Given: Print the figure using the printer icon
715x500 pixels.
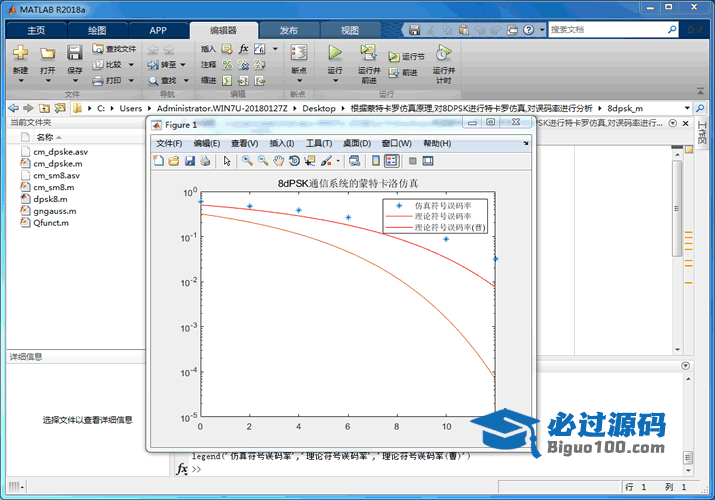Looking at the screenshot, I should pyautogui.click(x=205, y=161).
